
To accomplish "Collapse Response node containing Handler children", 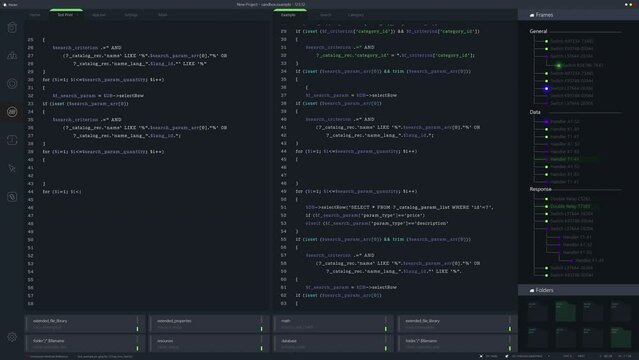I will (x=546, y=229).
